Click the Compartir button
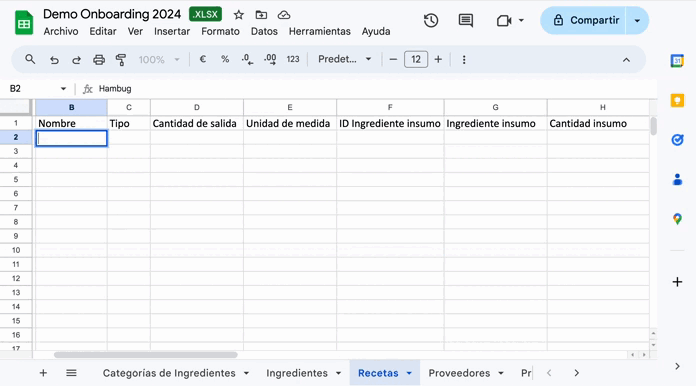This screenshot has height=386, width=696. 583,20
